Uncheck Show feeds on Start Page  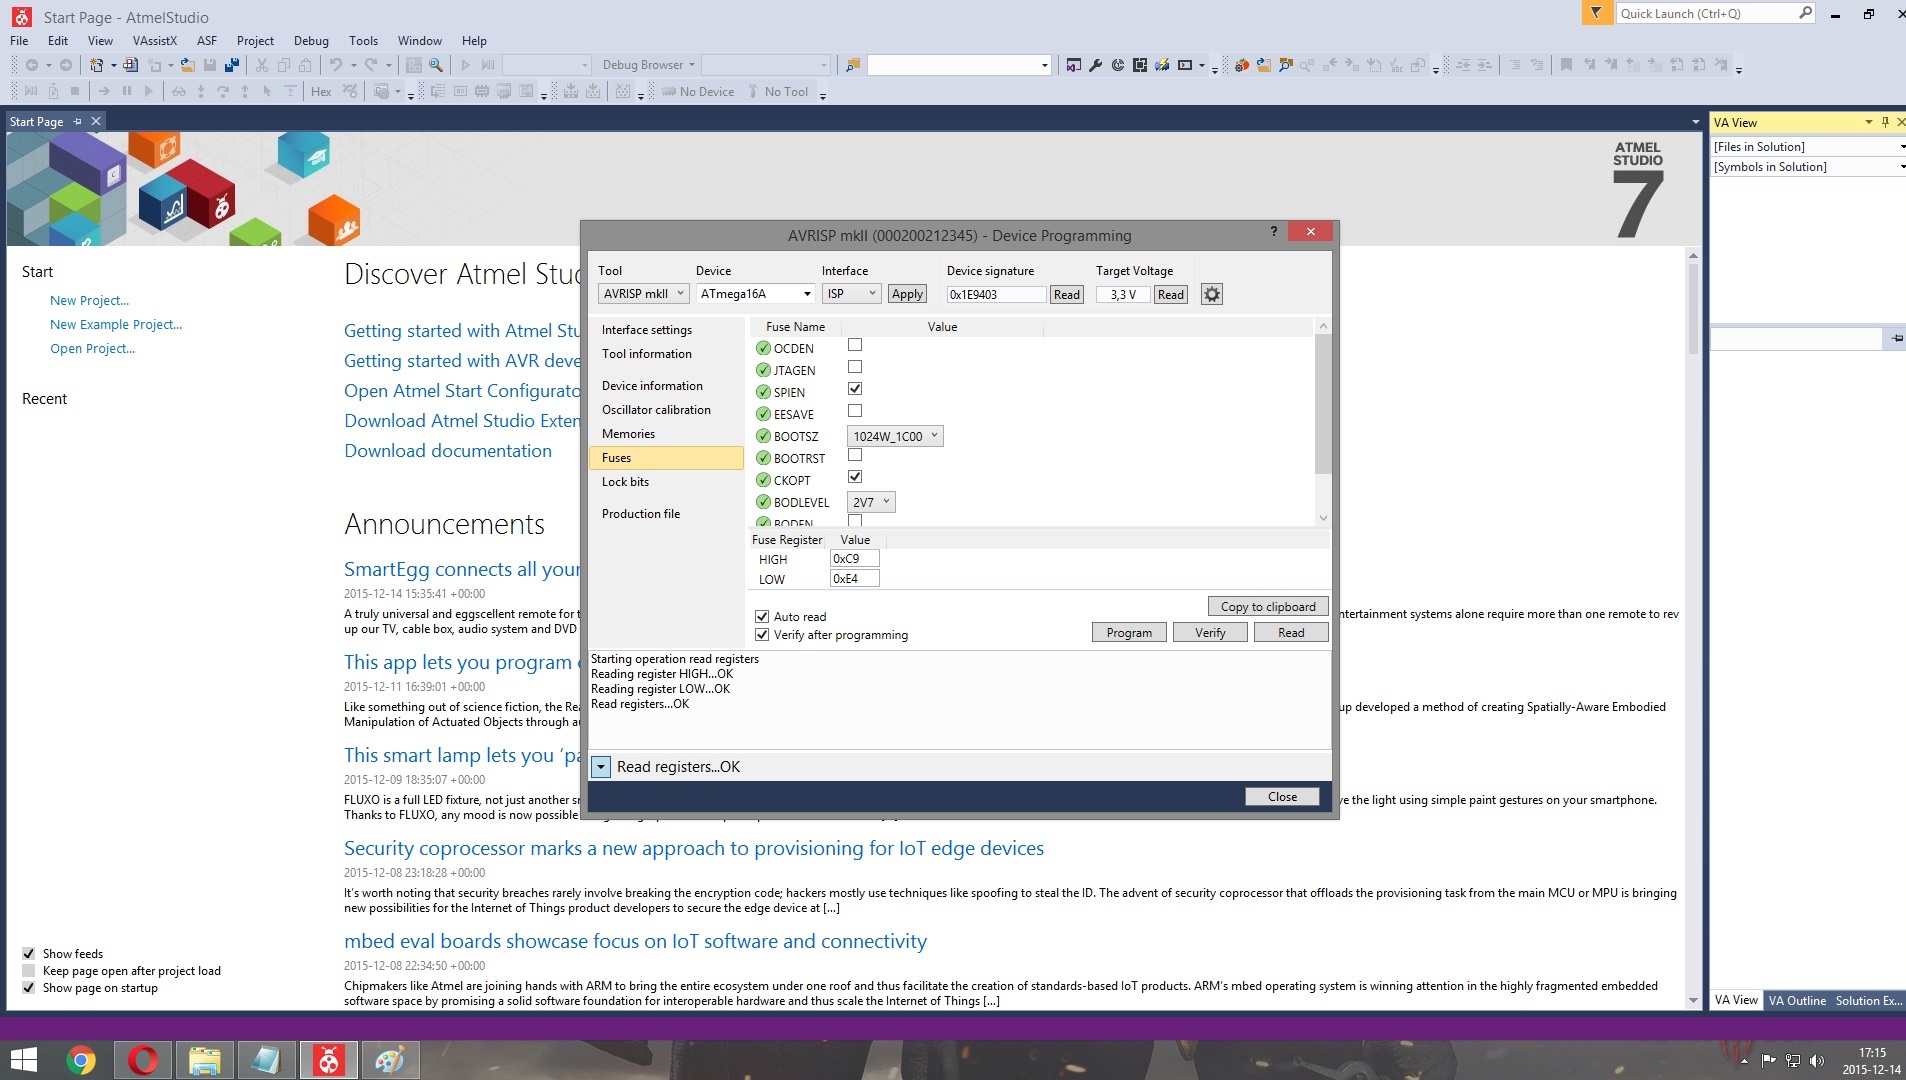(x=28, y=954)
